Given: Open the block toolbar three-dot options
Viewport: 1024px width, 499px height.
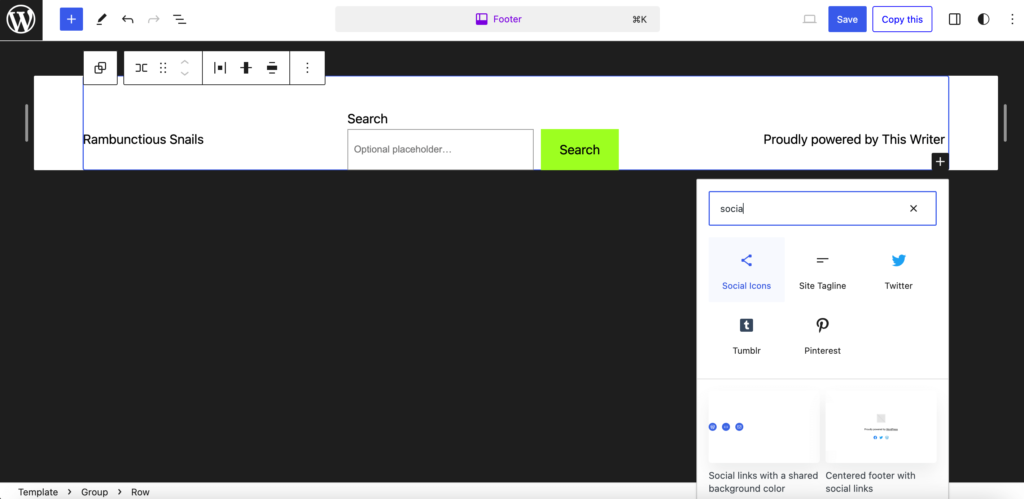Looking at the screenshot, I should pyautogui.click(x=308, y=68).
